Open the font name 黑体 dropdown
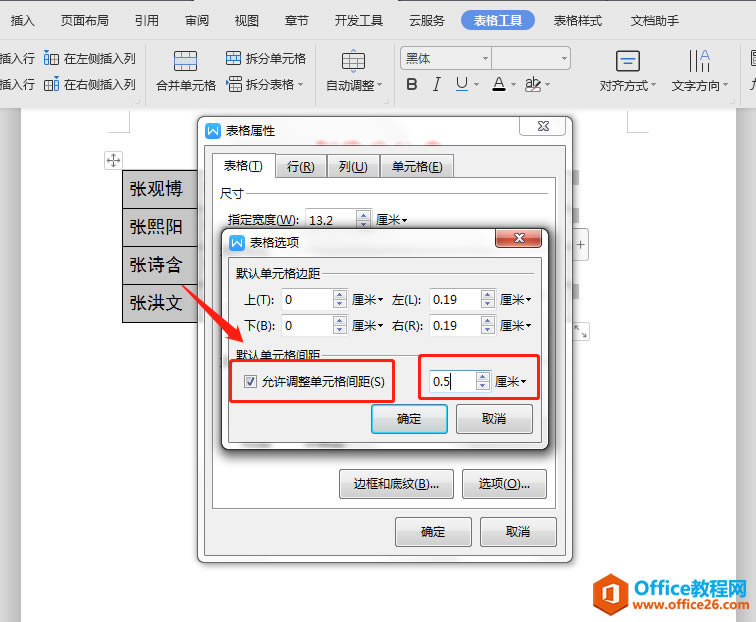The width and height of the screenshot is (756, 622). point(485,59)
